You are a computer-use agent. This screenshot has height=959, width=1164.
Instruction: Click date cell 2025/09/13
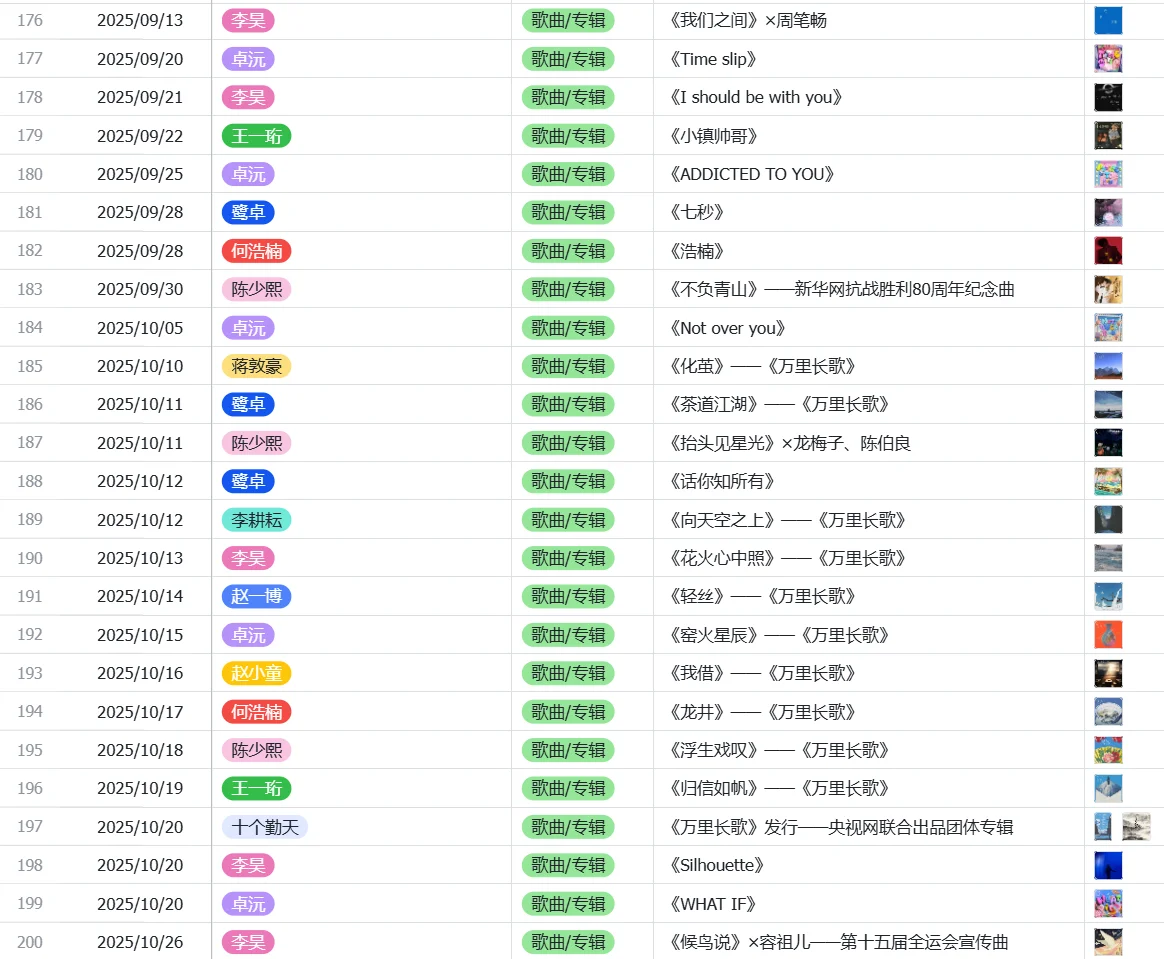coord(140,21)
